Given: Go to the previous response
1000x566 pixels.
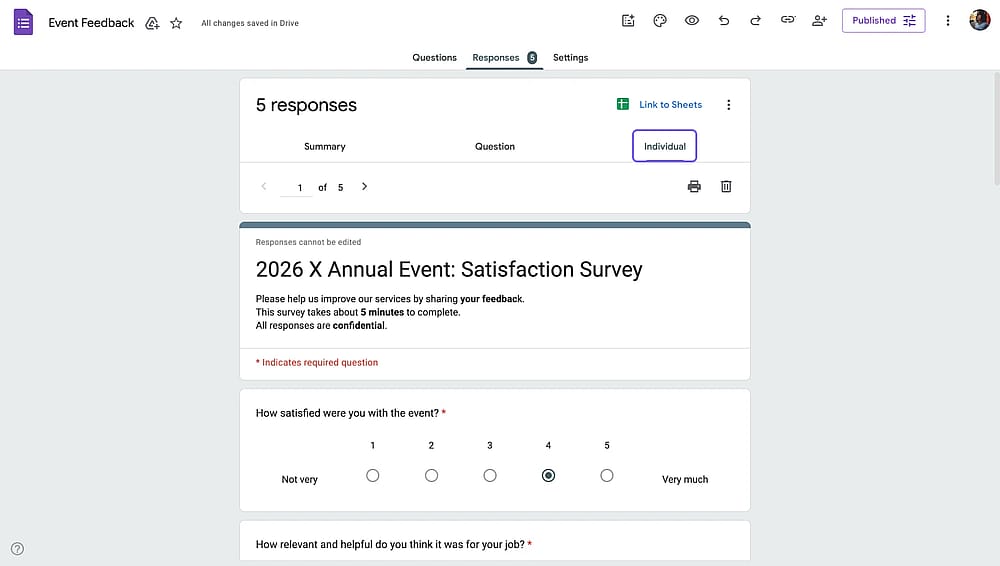Looking at the screenshot, I should click(264, 186).
